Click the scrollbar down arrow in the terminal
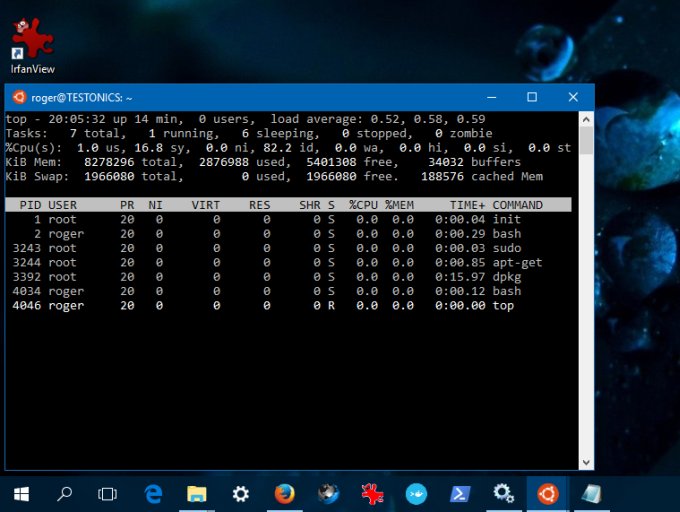The height and width of the screenshot is (512, 680). (586, 462)
